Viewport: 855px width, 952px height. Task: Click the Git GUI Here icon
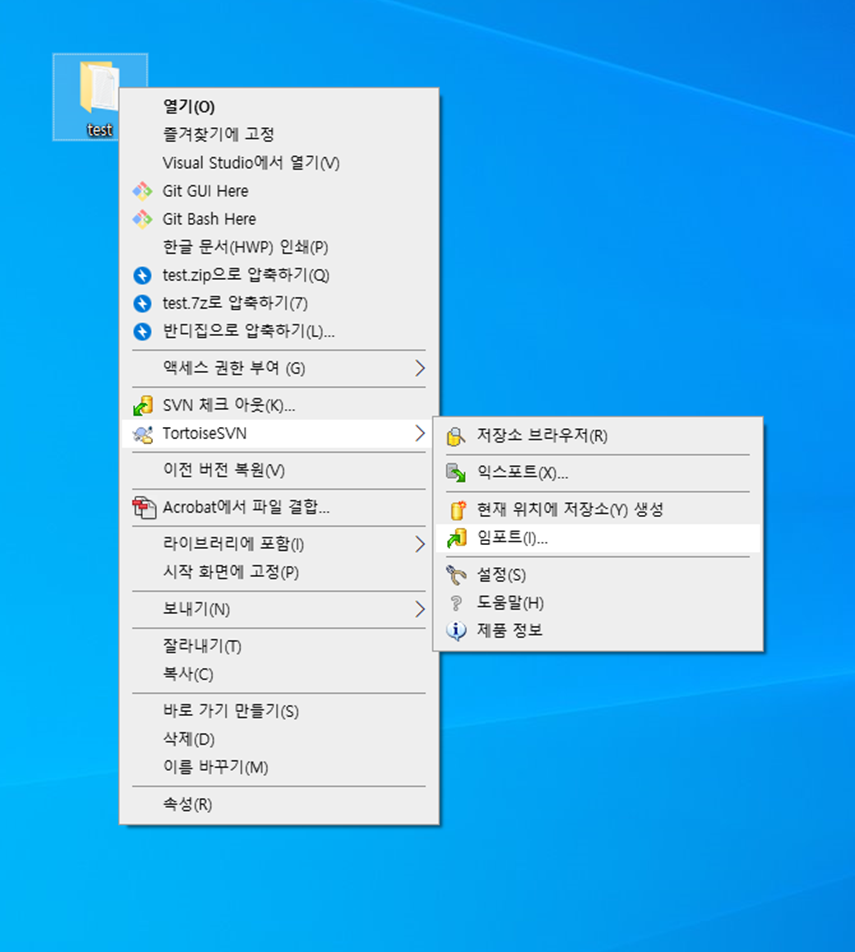[142, 191]
